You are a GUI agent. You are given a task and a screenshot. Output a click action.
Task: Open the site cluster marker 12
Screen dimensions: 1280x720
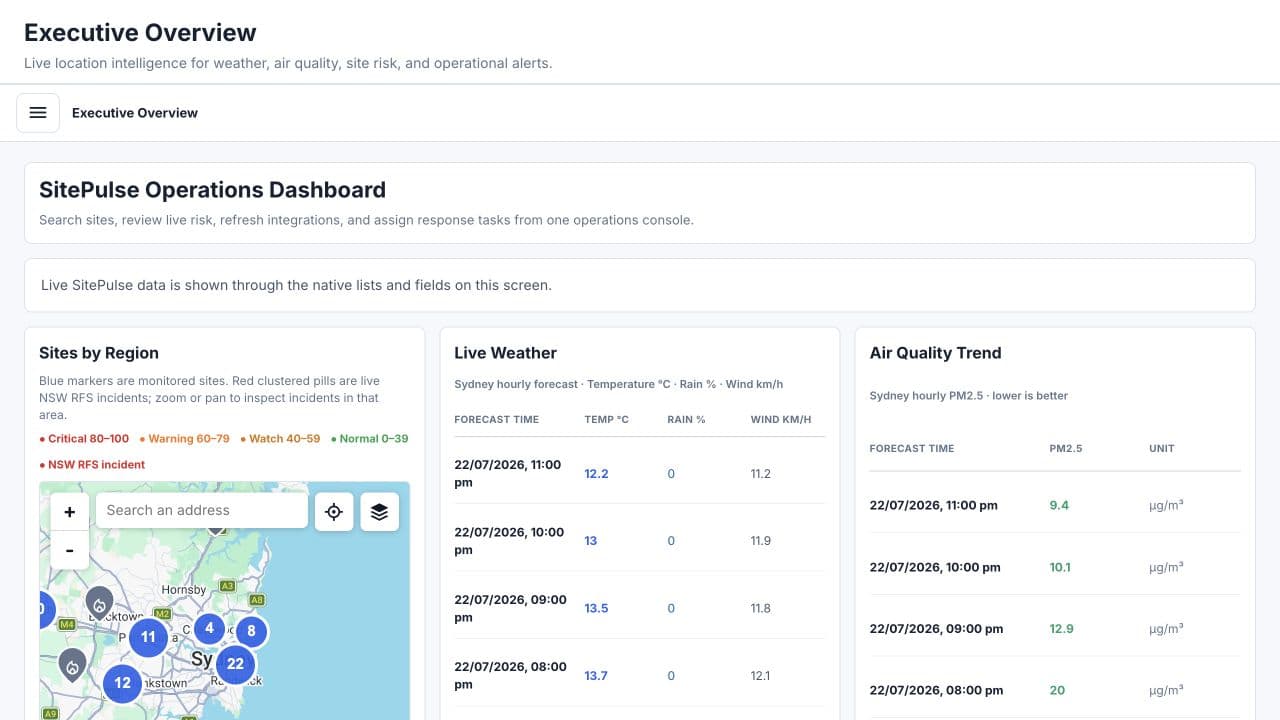pos(122,683)
